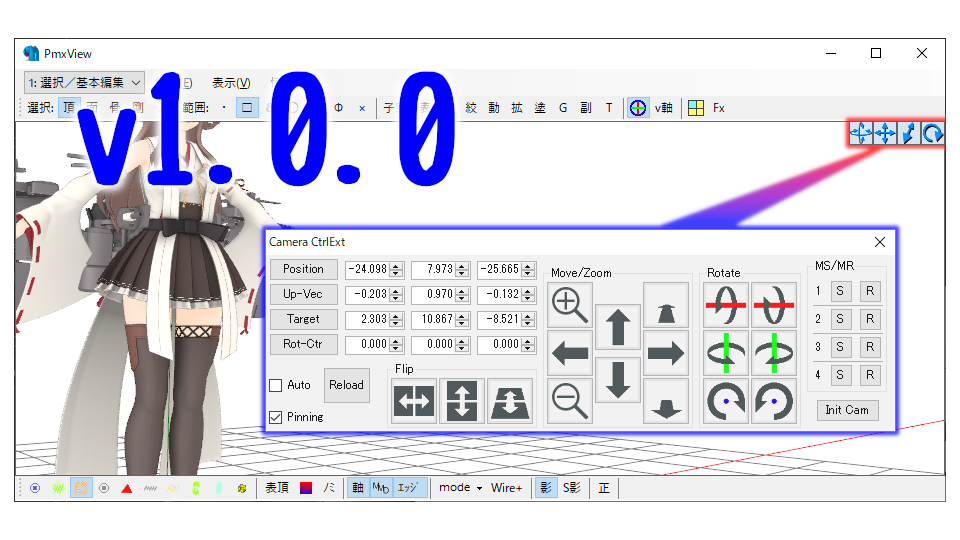The width and height of the screenshot is (960, 540).
Task: Adjust the Target X 2.303 spinner
Action: [x=396, y=320]
